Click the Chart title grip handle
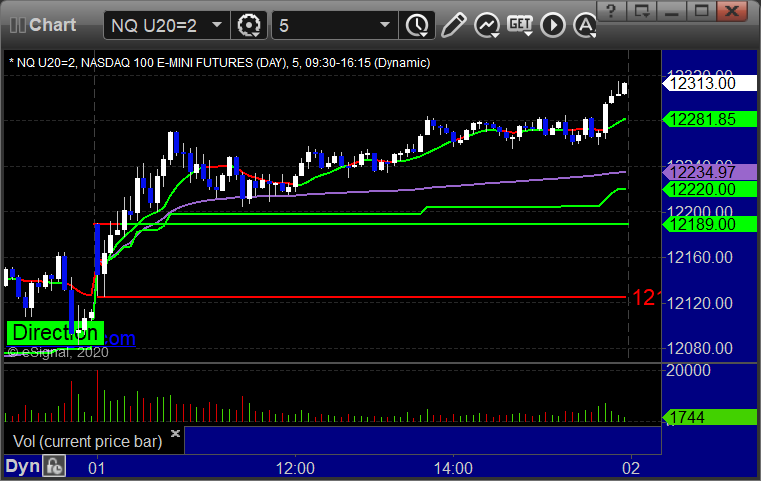Viewport: 761px width, 481px height. pyautogui.click(x=18, y=25)
